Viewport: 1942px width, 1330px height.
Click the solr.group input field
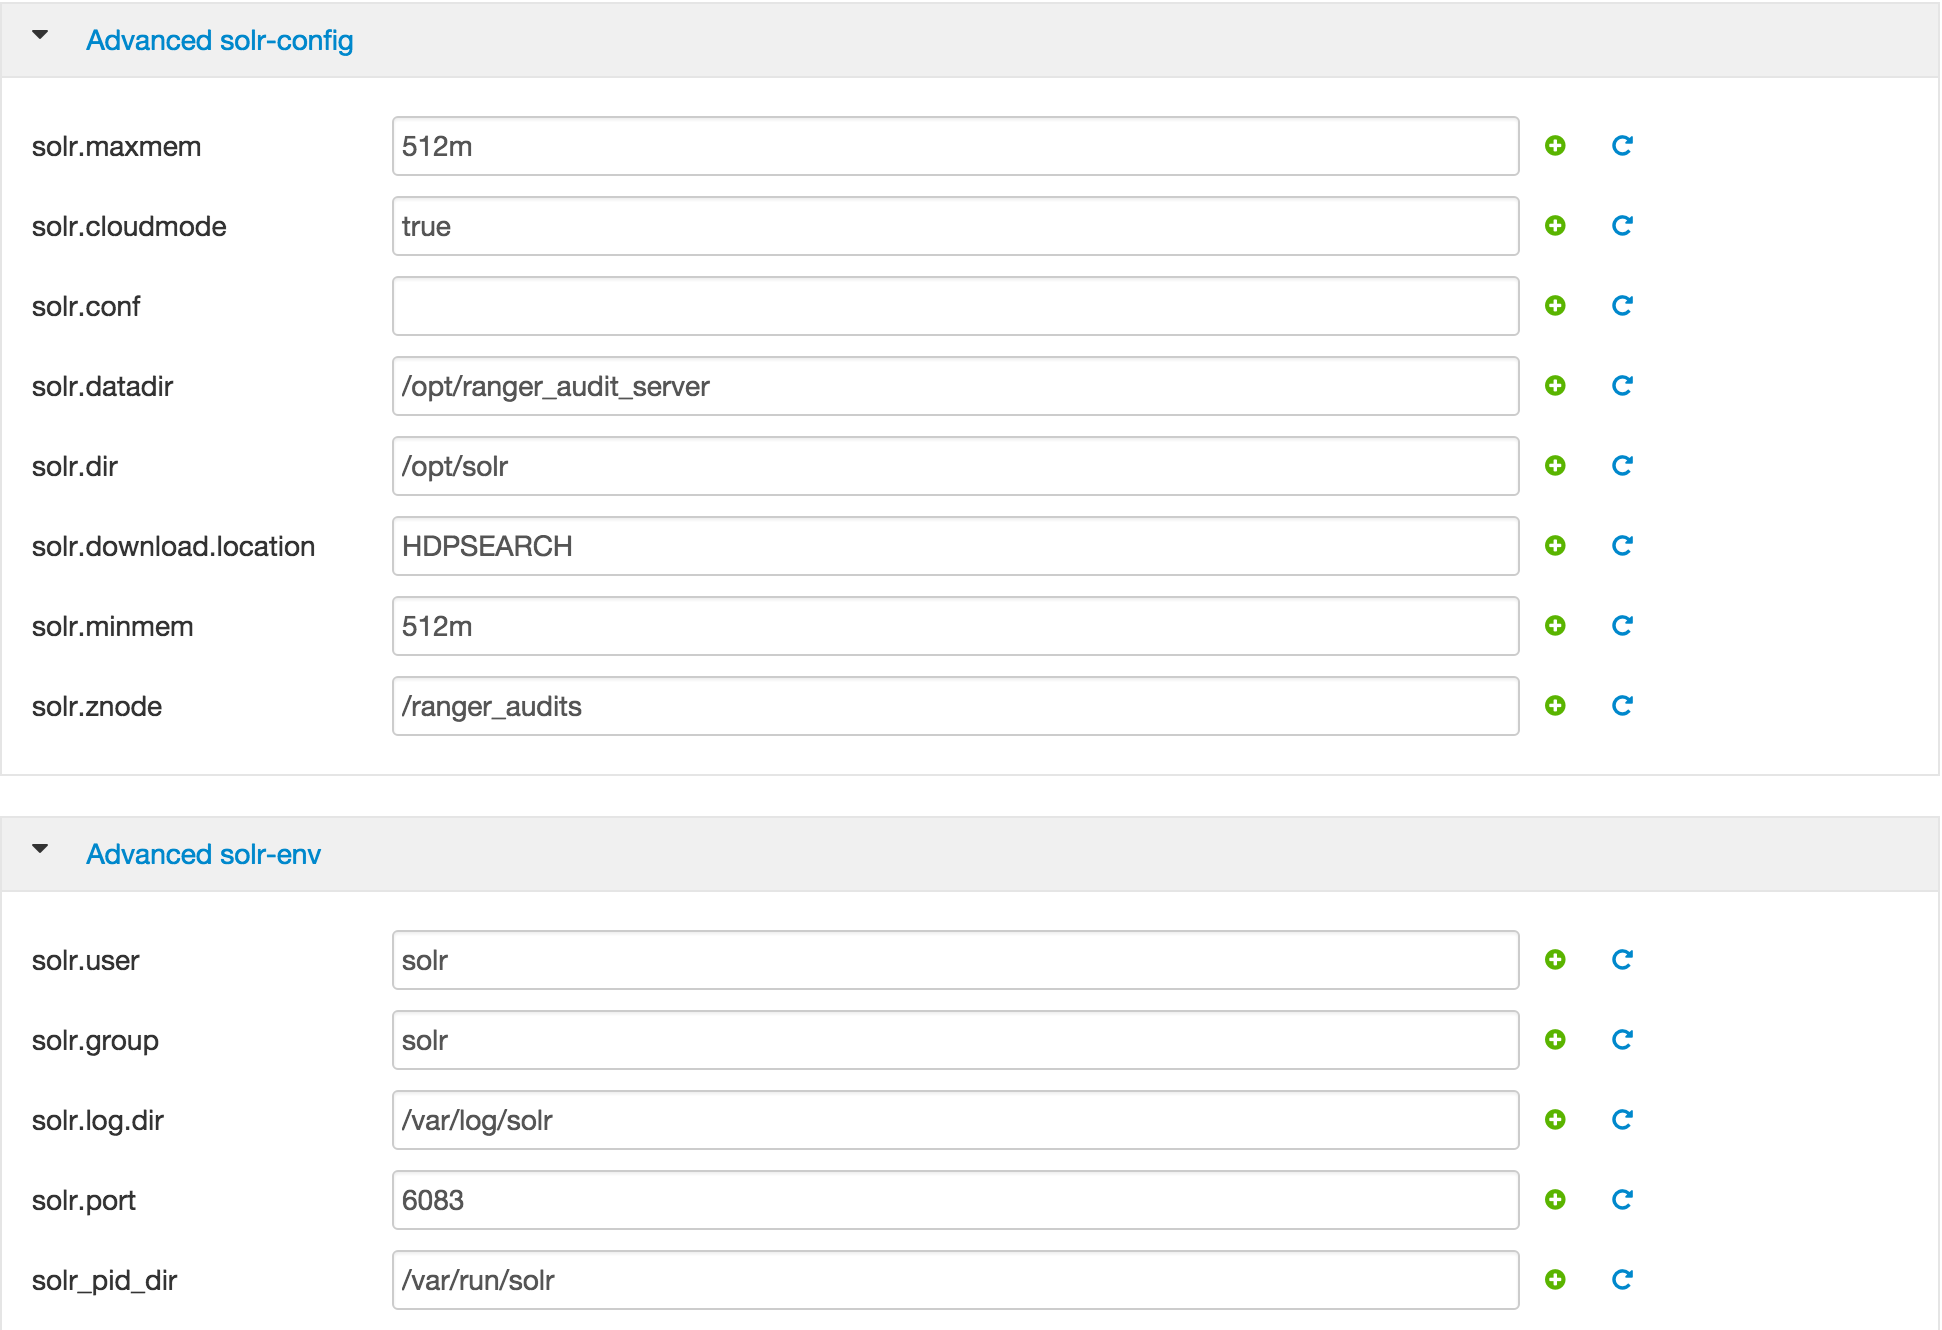pyautogui.click(x=955, y=1040)
